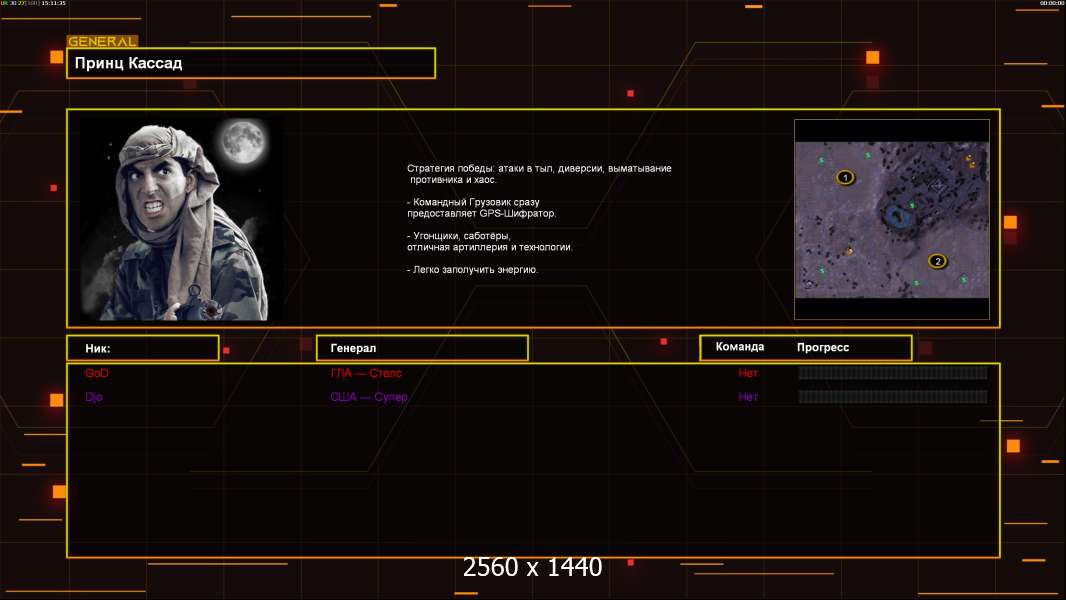This screenshot has width=1066, height=600.
Task: Click the Команда column header
Action: tap(740, 347)
